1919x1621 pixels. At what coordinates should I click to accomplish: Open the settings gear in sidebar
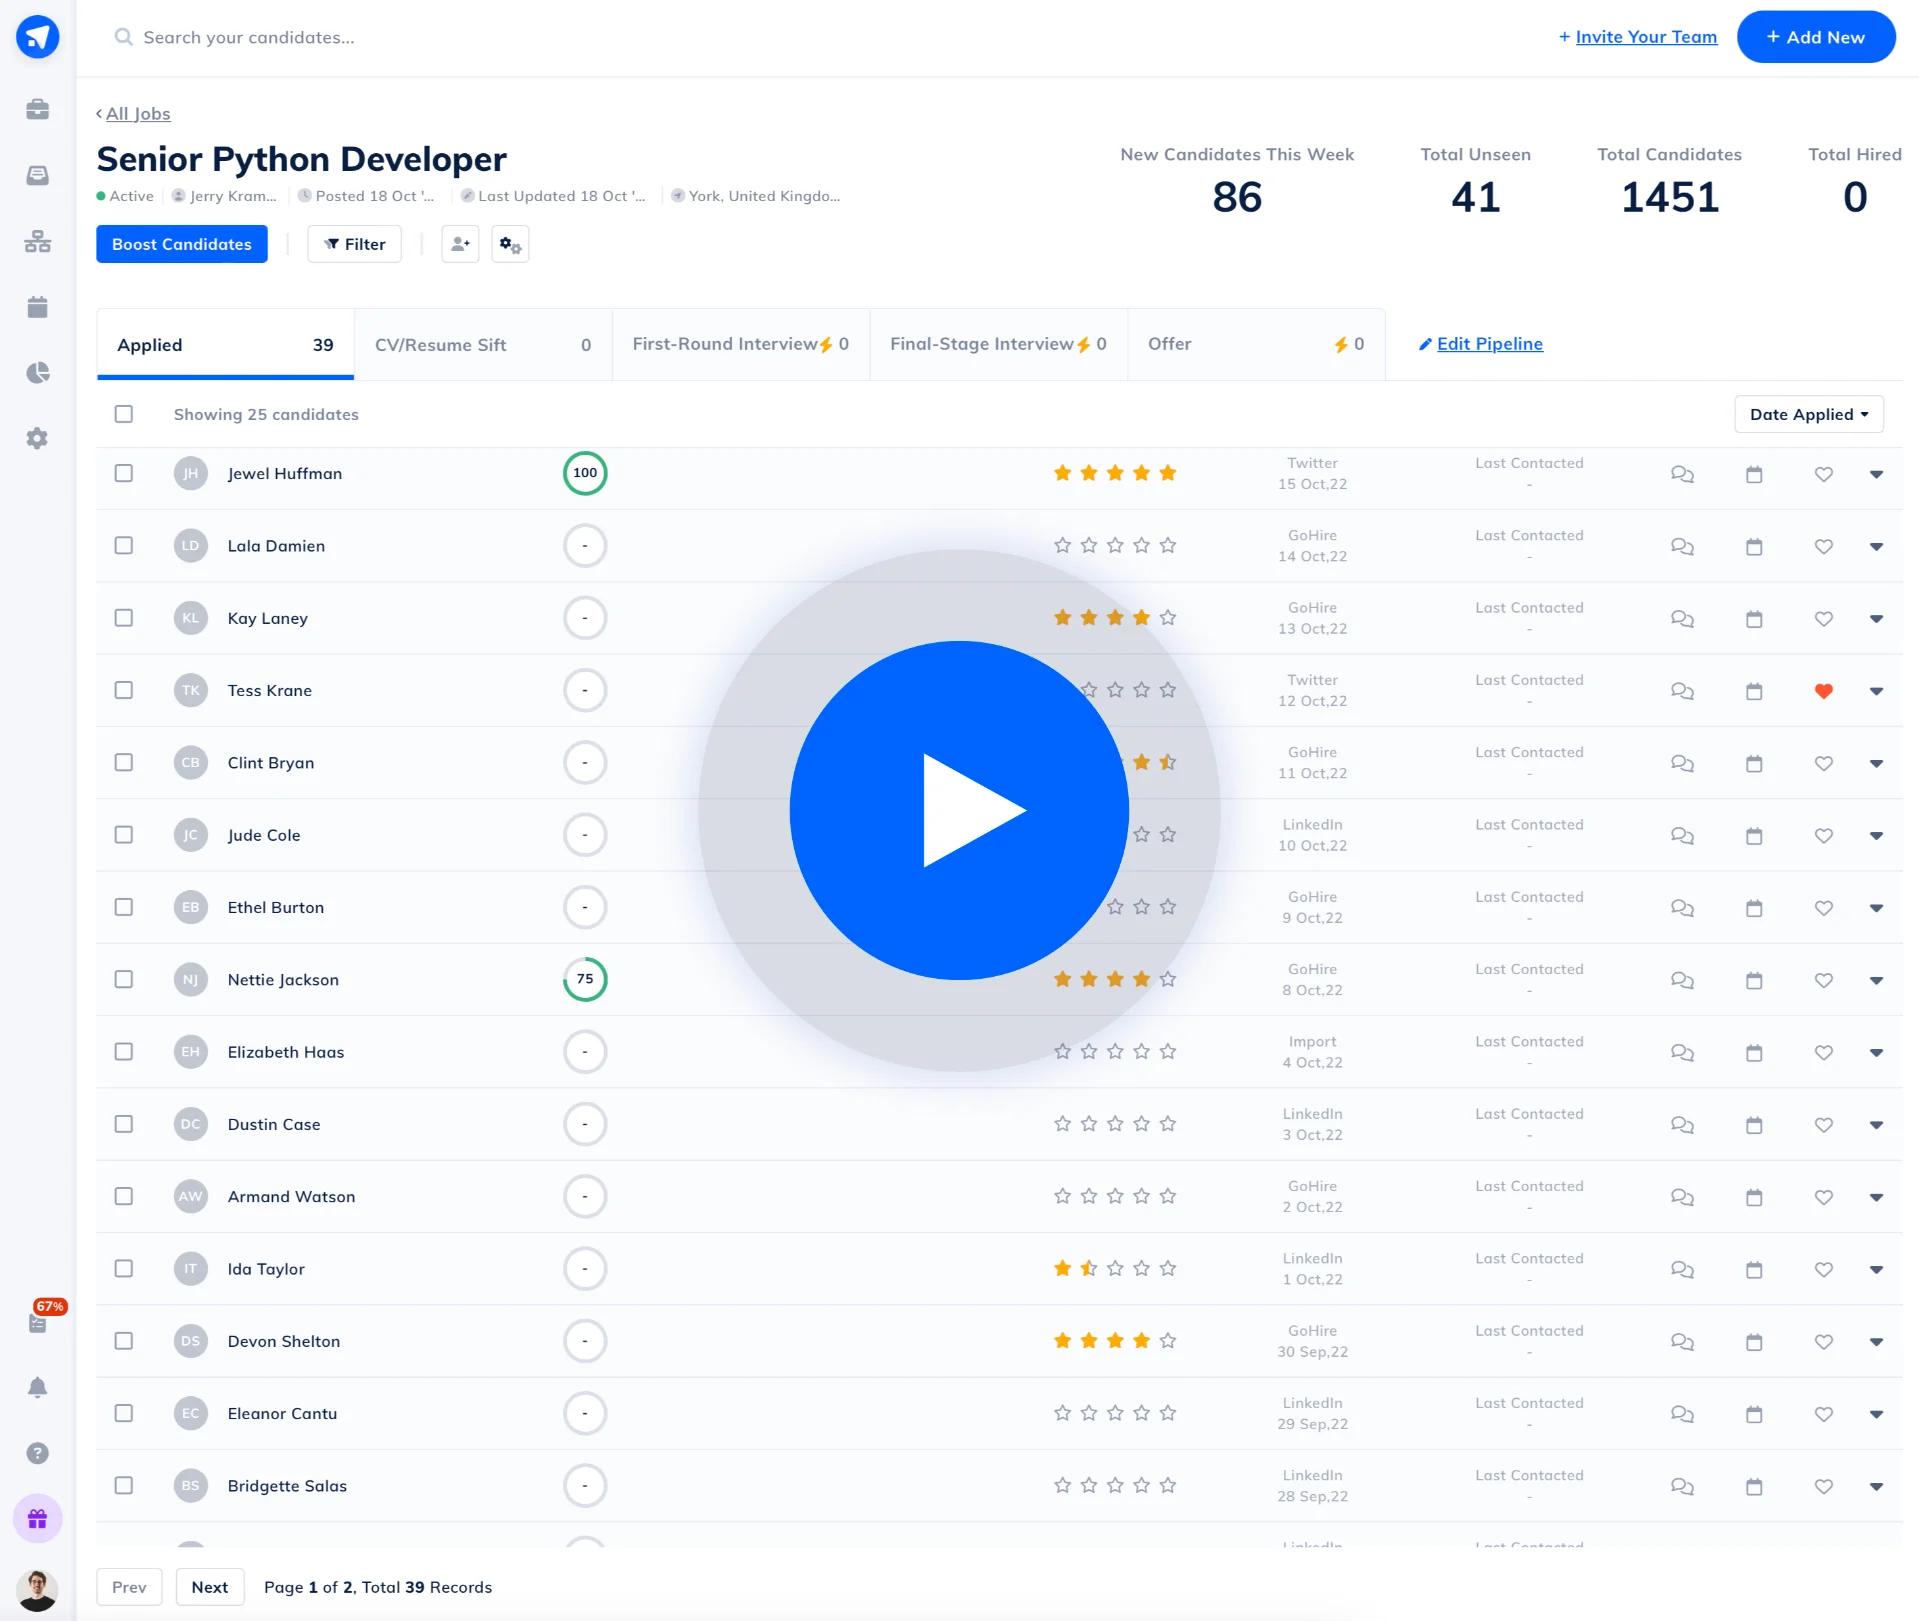tap(37, 438)
